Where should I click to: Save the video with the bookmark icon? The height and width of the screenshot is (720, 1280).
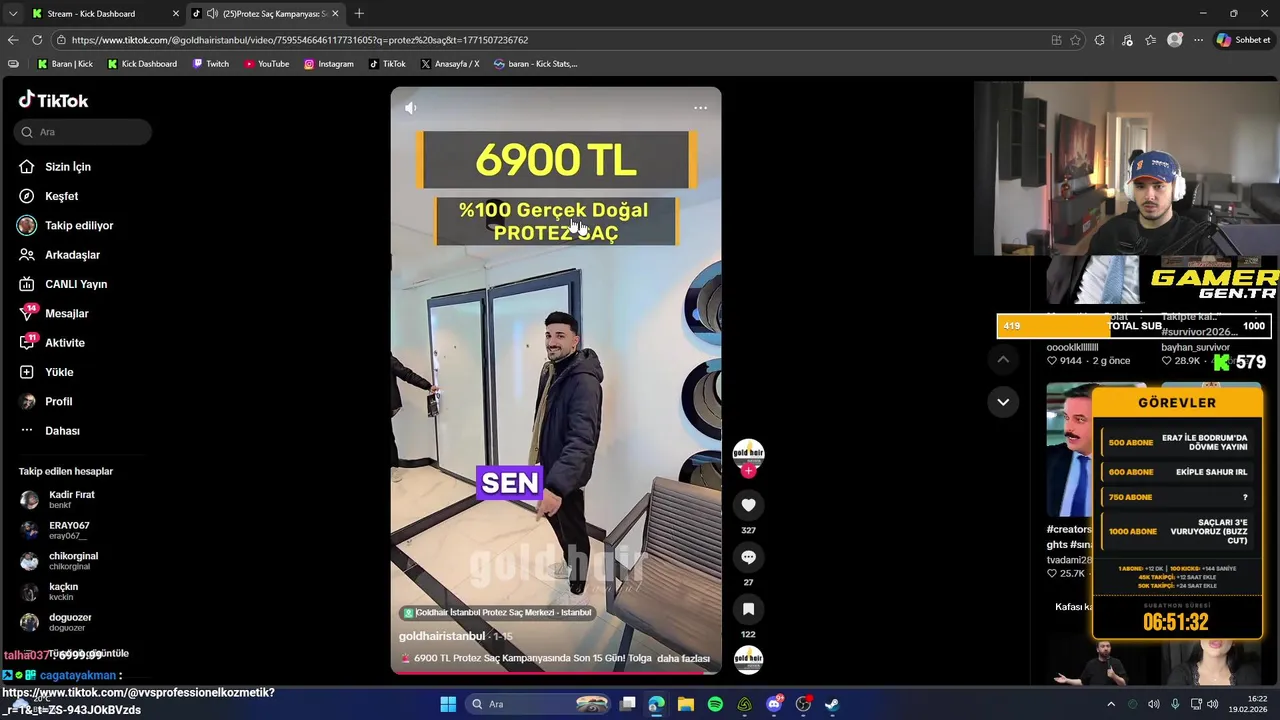tap(748, 609)
